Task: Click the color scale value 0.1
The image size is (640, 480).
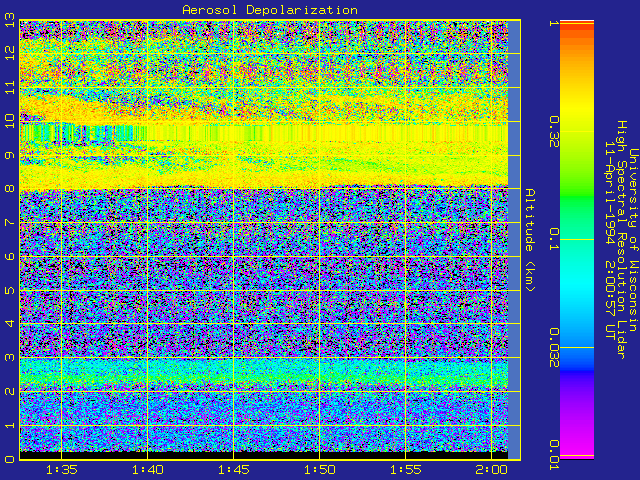Action: click(x=554, y=240)
